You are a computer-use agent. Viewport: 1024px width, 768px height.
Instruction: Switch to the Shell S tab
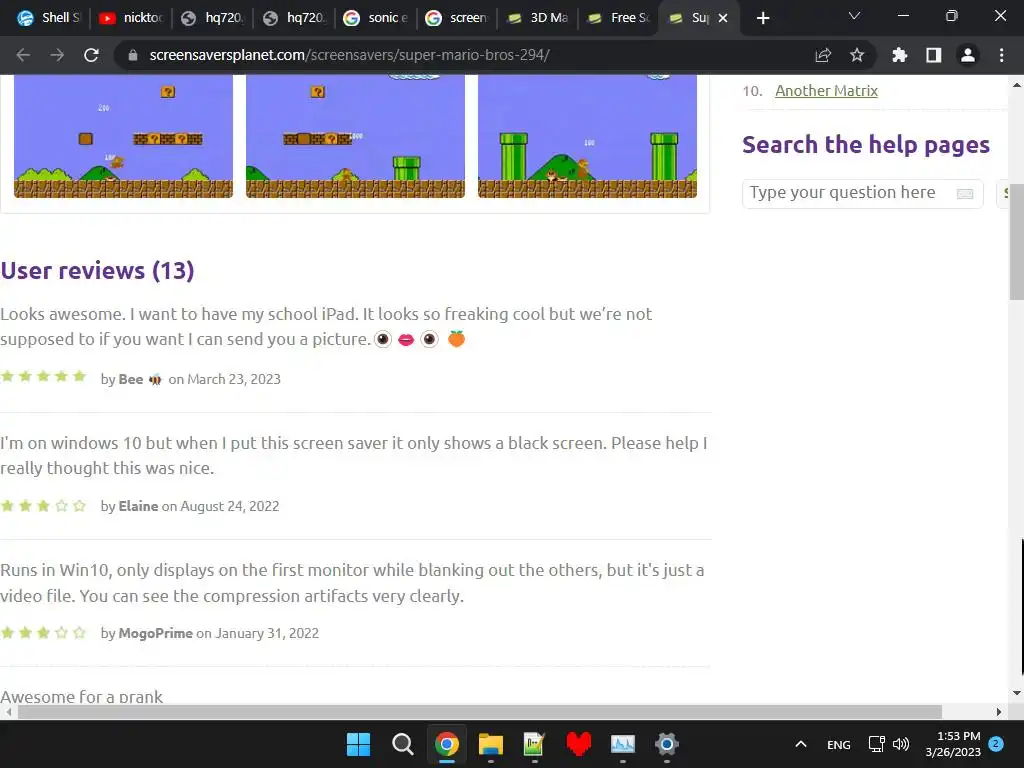(48, 18)
